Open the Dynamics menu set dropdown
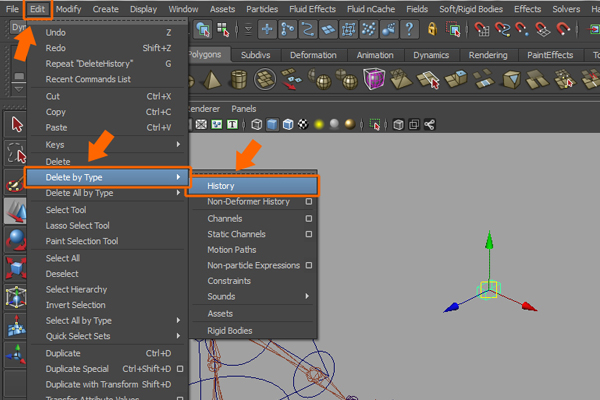The height and width of the screenshot is (400, 600). pyautogui.click(x=18, y=28)
